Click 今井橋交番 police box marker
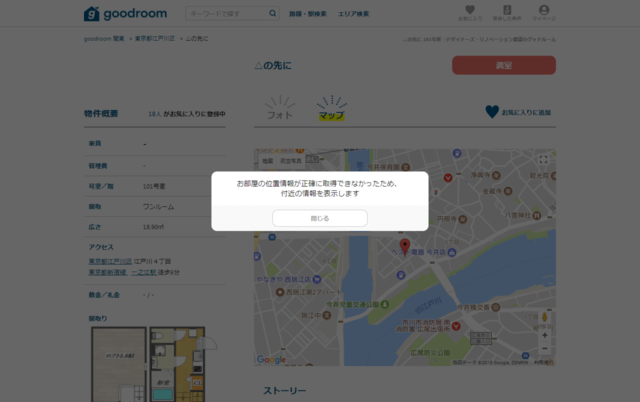The image size is (640, 402). click(496, 307)
